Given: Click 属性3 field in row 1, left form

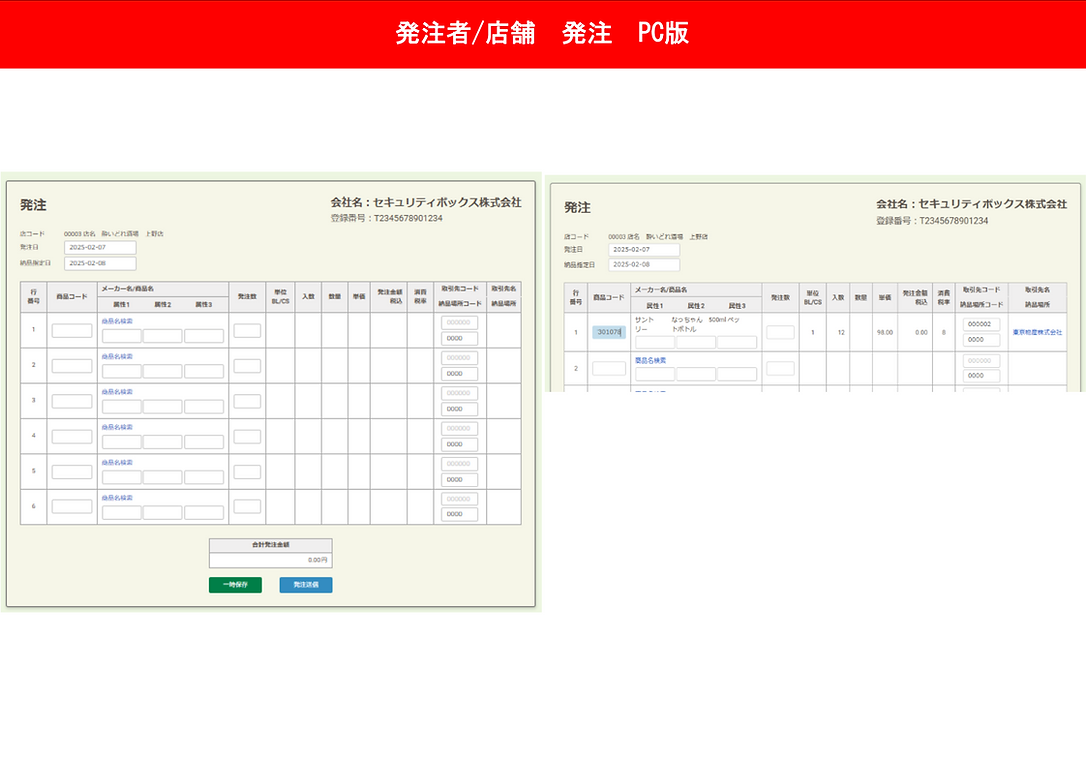Looking at the screenshot, I should click(204, 337).
